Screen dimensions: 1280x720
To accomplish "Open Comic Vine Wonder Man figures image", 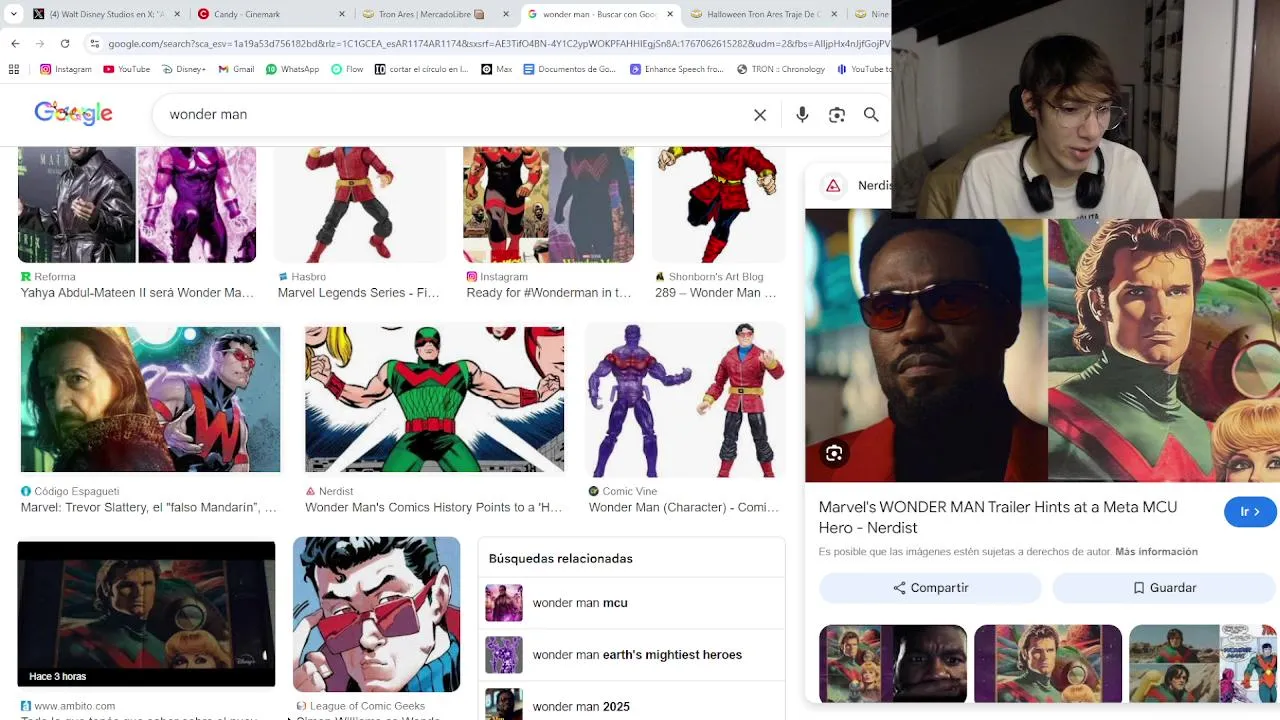I will tap(685, 399).
